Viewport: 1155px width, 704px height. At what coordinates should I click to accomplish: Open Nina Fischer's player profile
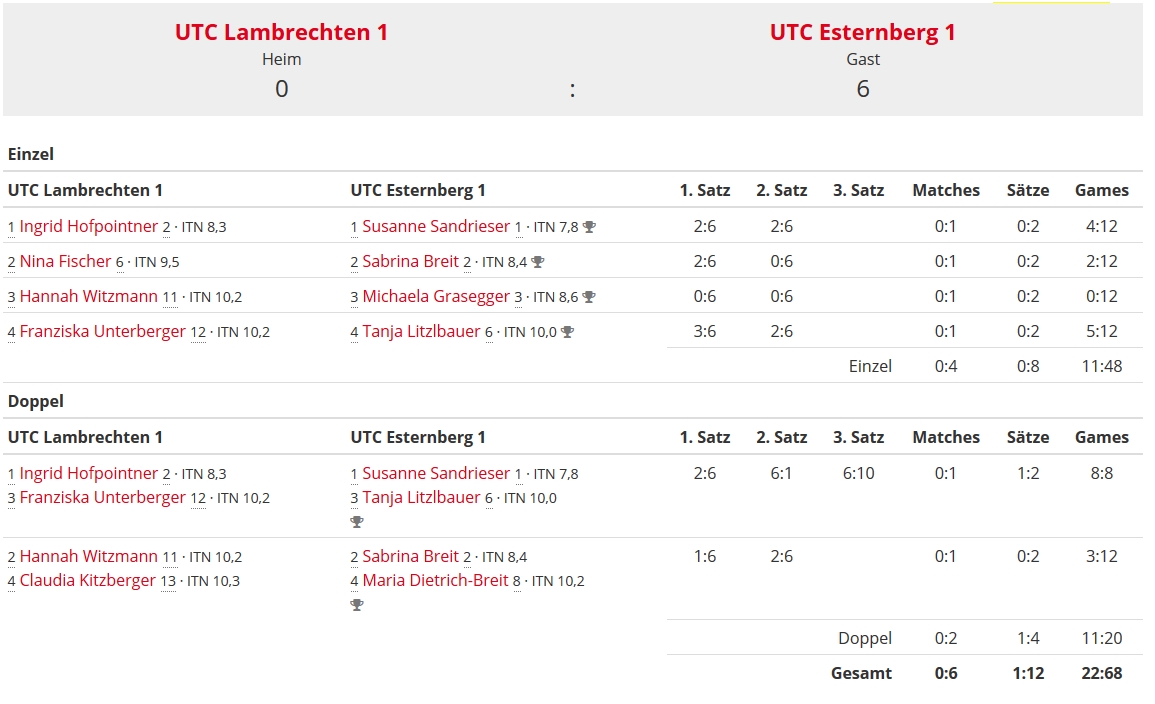point(65,261)
